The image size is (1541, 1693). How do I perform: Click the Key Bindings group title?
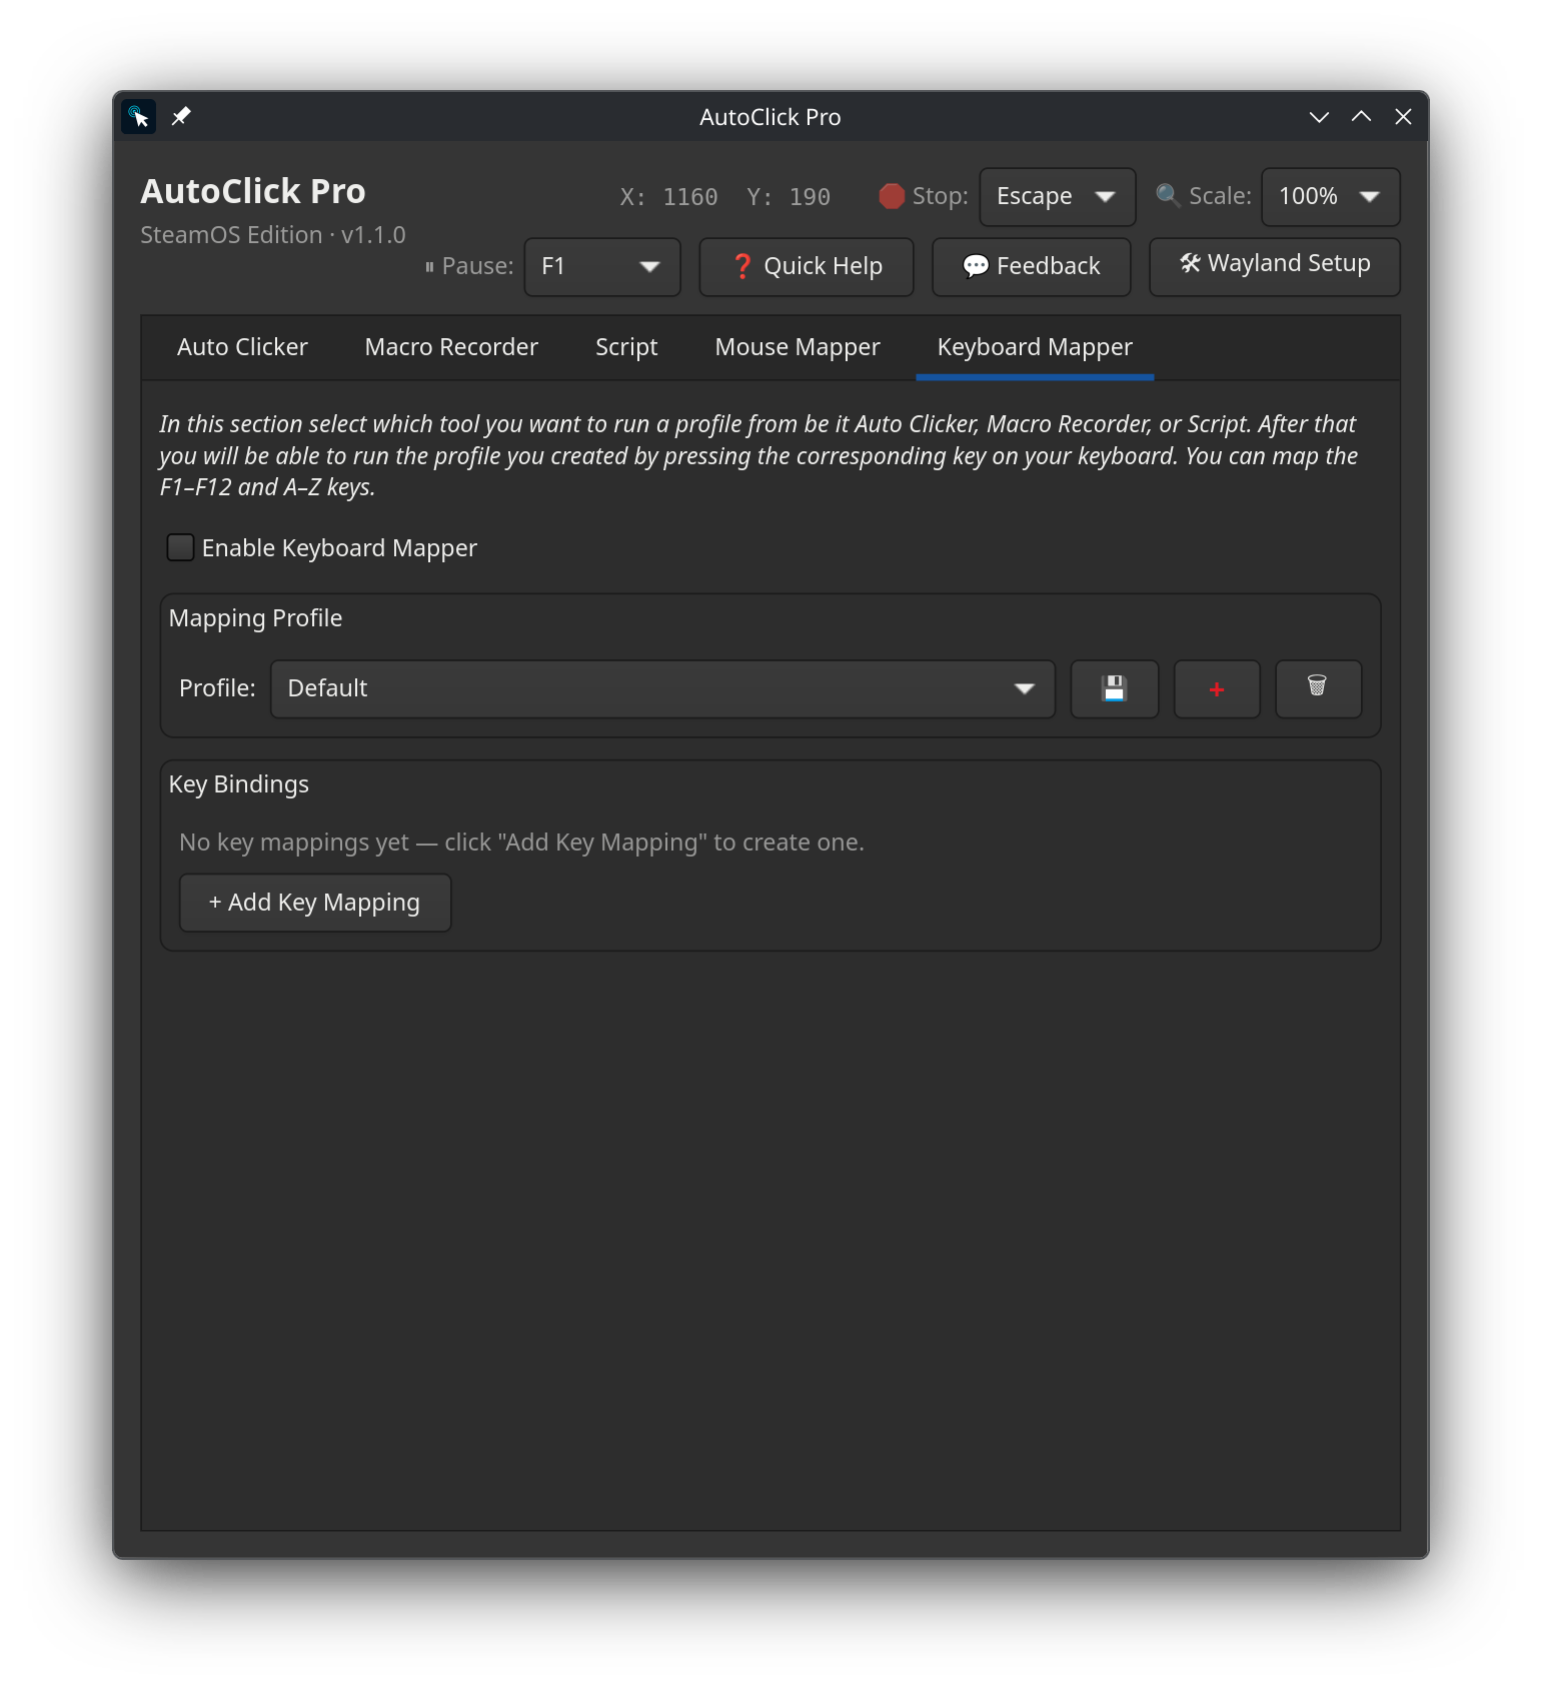coord(238,784)
